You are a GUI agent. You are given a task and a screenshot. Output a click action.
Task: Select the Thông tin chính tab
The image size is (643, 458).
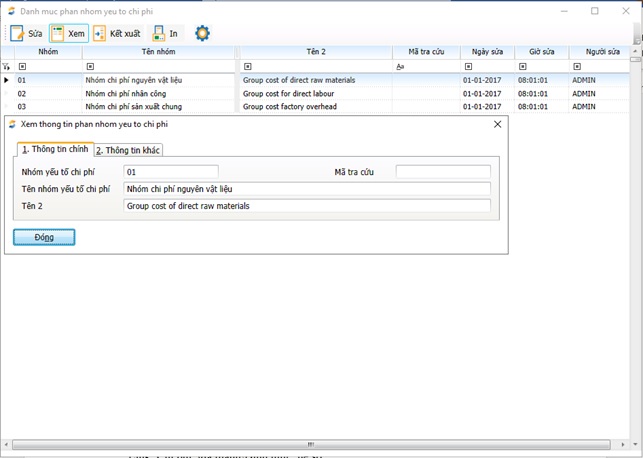coord(55,149)
